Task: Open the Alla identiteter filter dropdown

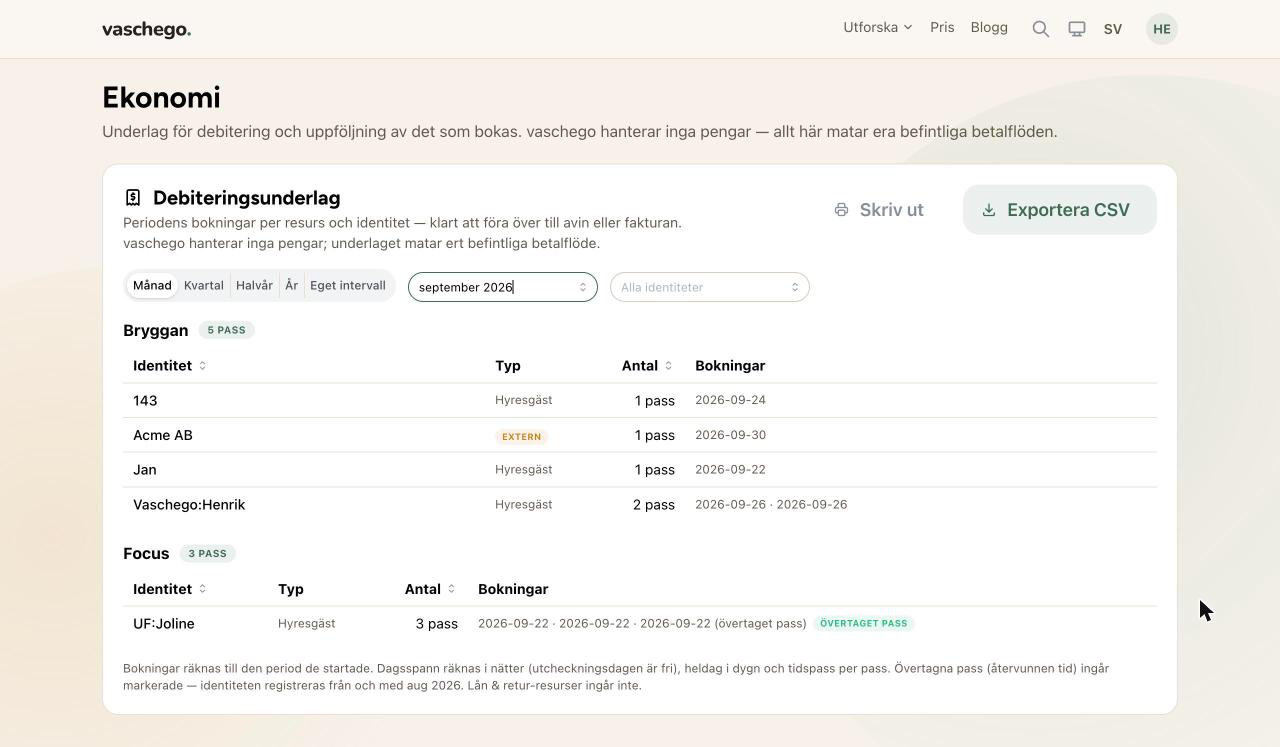Action: coord(710,287)
